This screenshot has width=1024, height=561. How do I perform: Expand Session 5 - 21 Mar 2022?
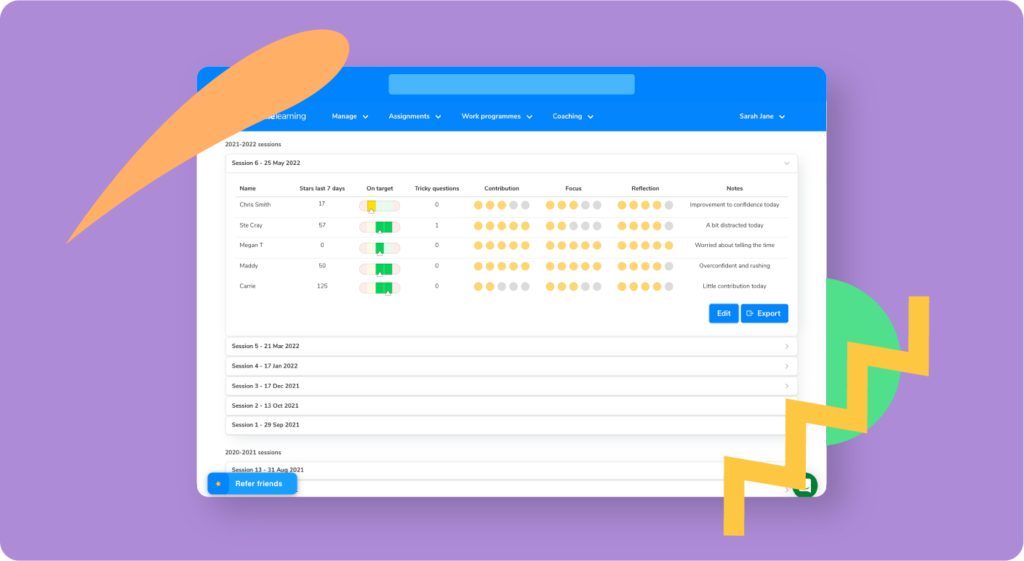pyautogui.click(x=786, y=346)
